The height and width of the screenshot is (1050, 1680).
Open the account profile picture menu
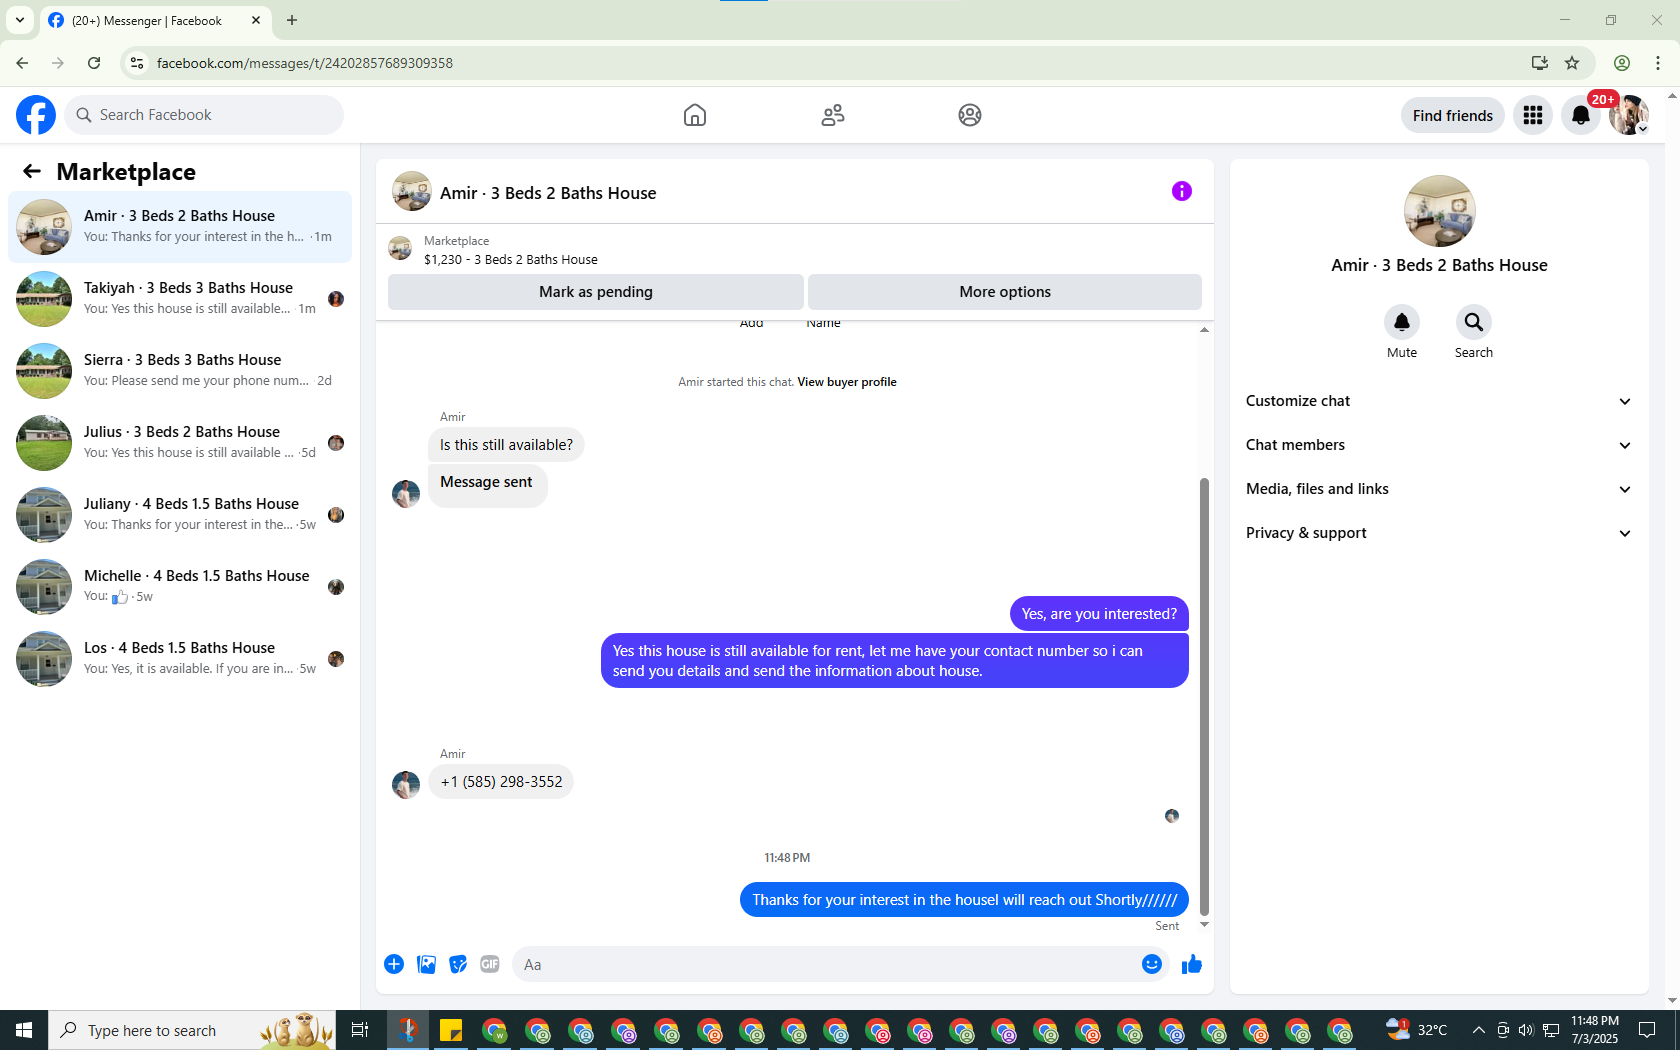click(x=1629, y=115)
